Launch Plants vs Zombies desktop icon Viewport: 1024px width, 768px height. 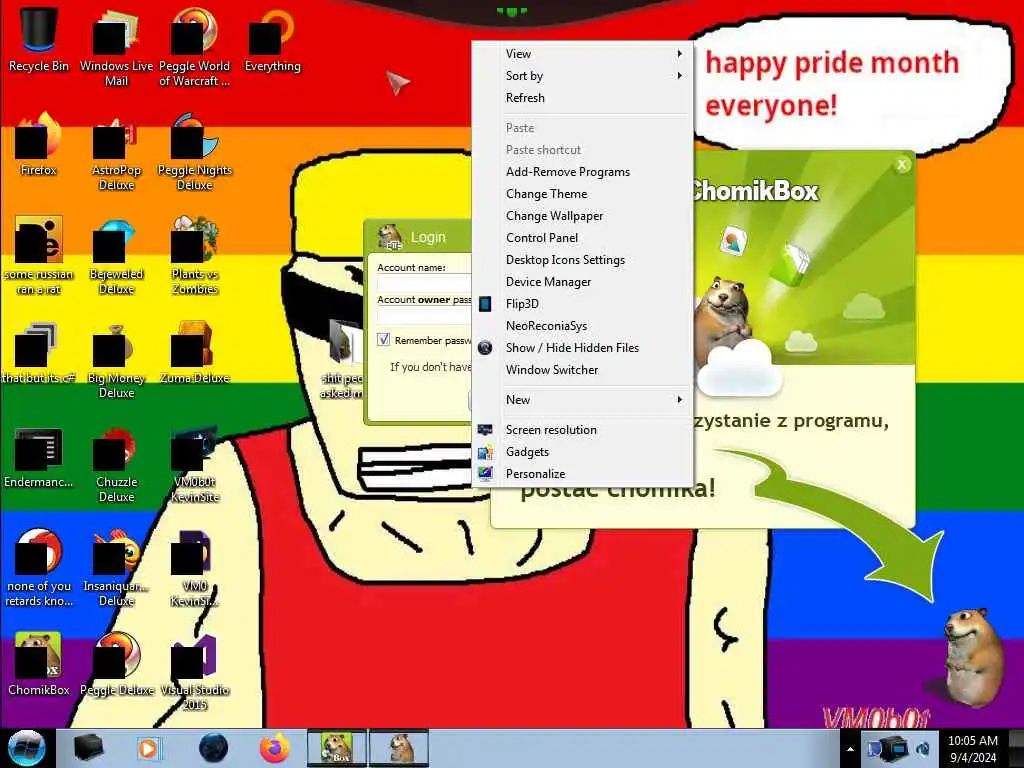click(194, 255)
